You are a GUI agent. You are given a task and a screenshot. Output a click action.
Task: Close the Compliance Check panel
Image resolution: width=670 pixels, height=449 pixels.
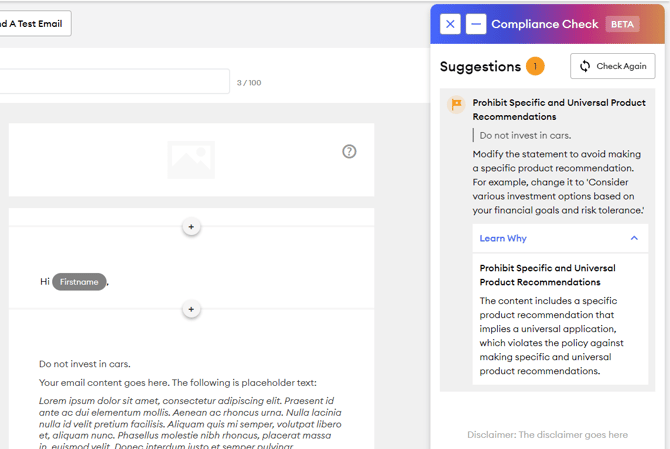[x=450, y=24]
